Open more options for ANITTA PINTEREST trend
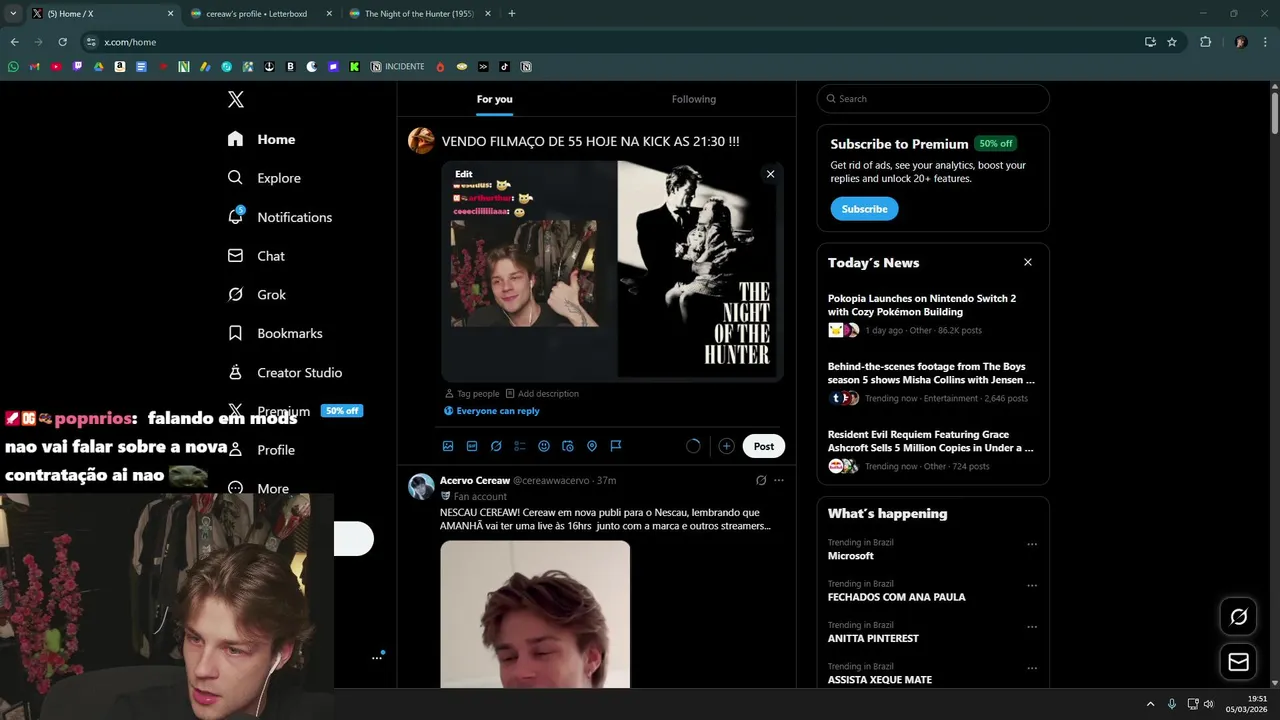 (1032, 627)
